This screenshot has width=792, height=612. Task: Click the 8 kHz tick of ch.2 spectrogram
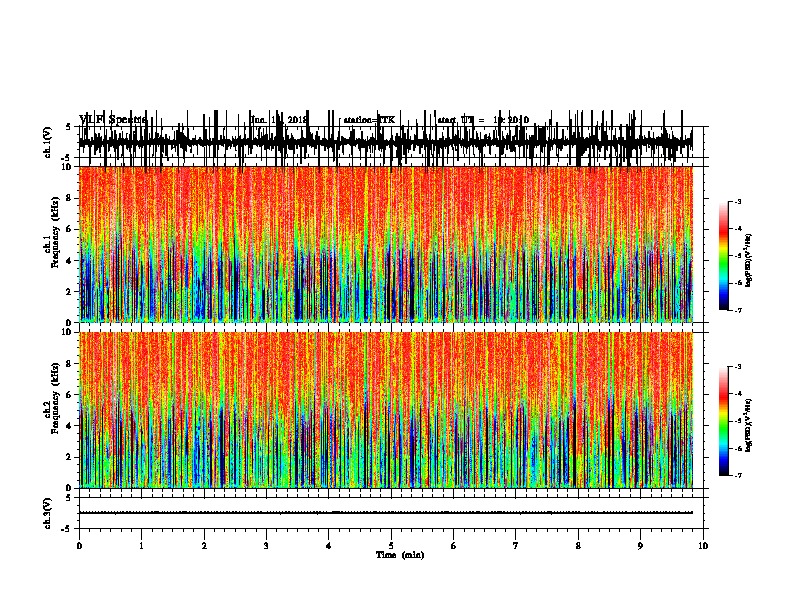point(70,364)
